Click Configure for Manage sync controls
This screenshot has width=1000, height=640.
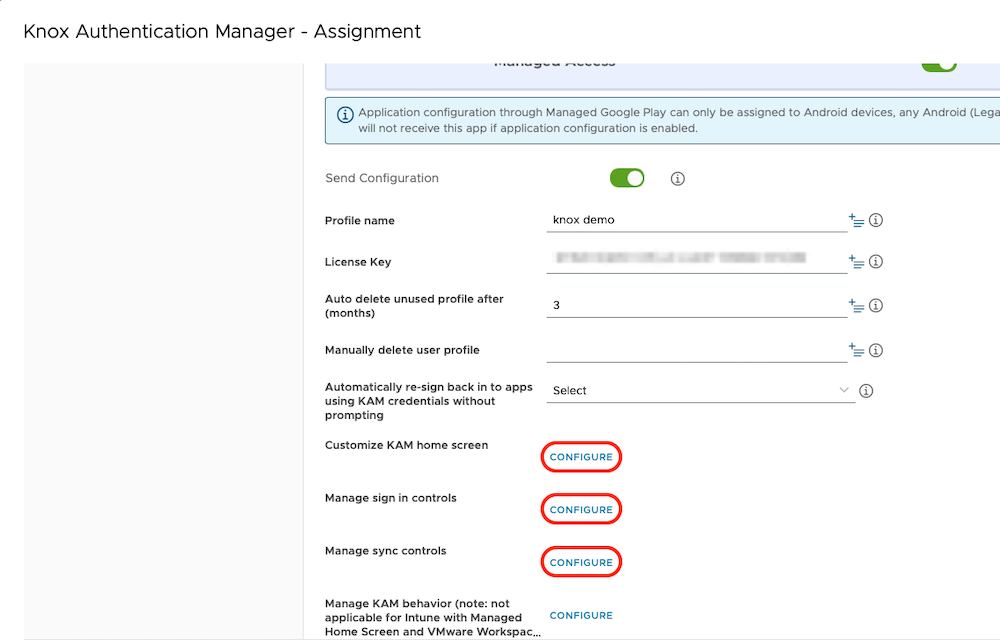click(x=581, y=563)
